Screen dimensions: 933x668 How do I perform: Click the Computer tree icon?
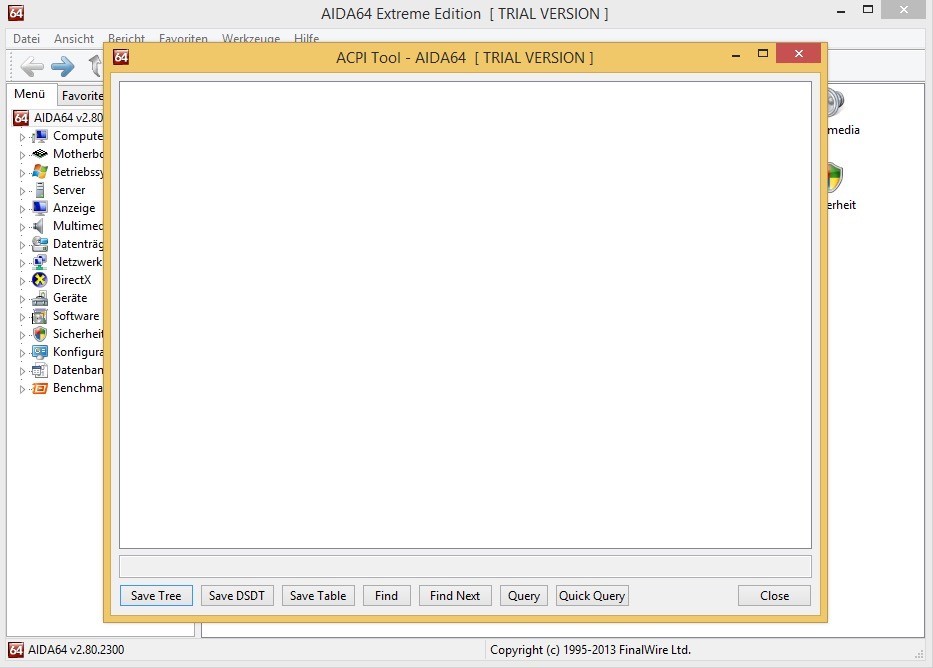tap(40, 136)
